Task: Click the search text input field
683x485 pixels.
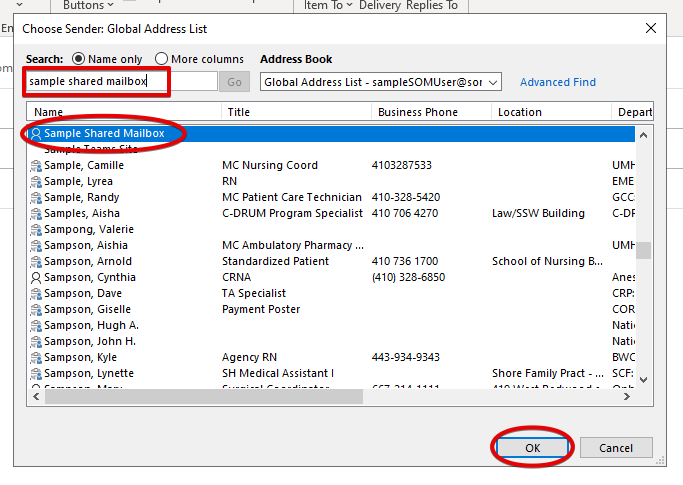Action: tap(120, 82)
